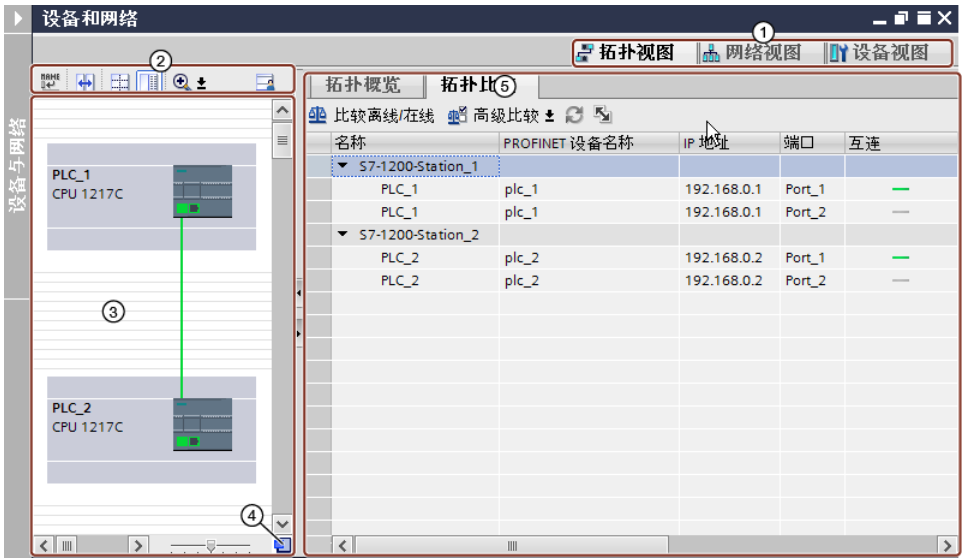Image resolution: width=965 pixels, height=559 pixels.
Task: Switch to the 设备视图 tab
Action: click(x=879, y=52)
